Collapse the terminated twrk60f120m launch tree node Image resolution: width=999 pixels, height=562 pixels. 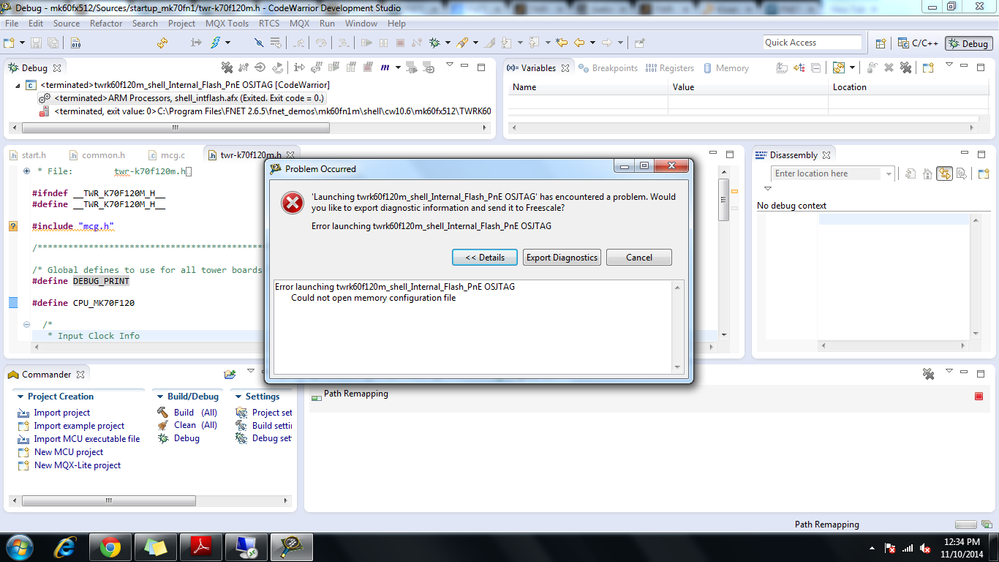coord(17,85)
